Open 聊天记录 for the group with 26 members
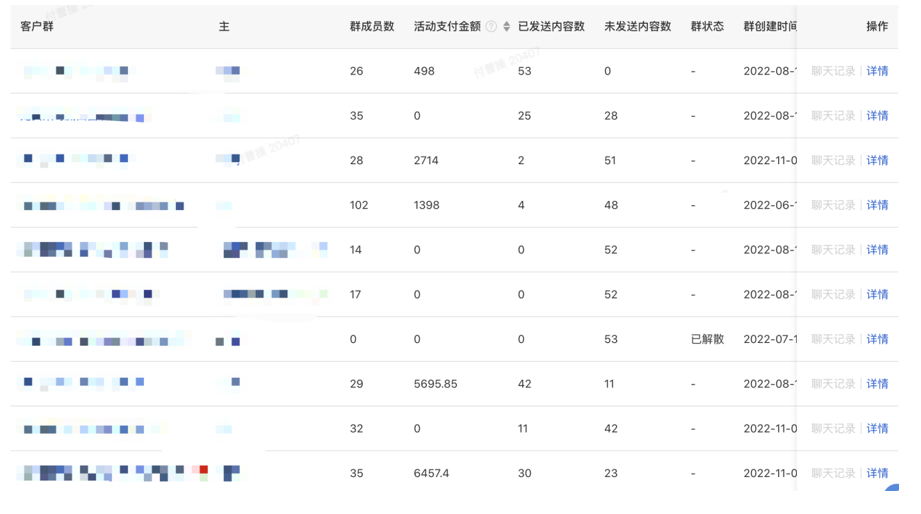Image resolution: width=921 pixels, height=514 pixels. (833, 71)
